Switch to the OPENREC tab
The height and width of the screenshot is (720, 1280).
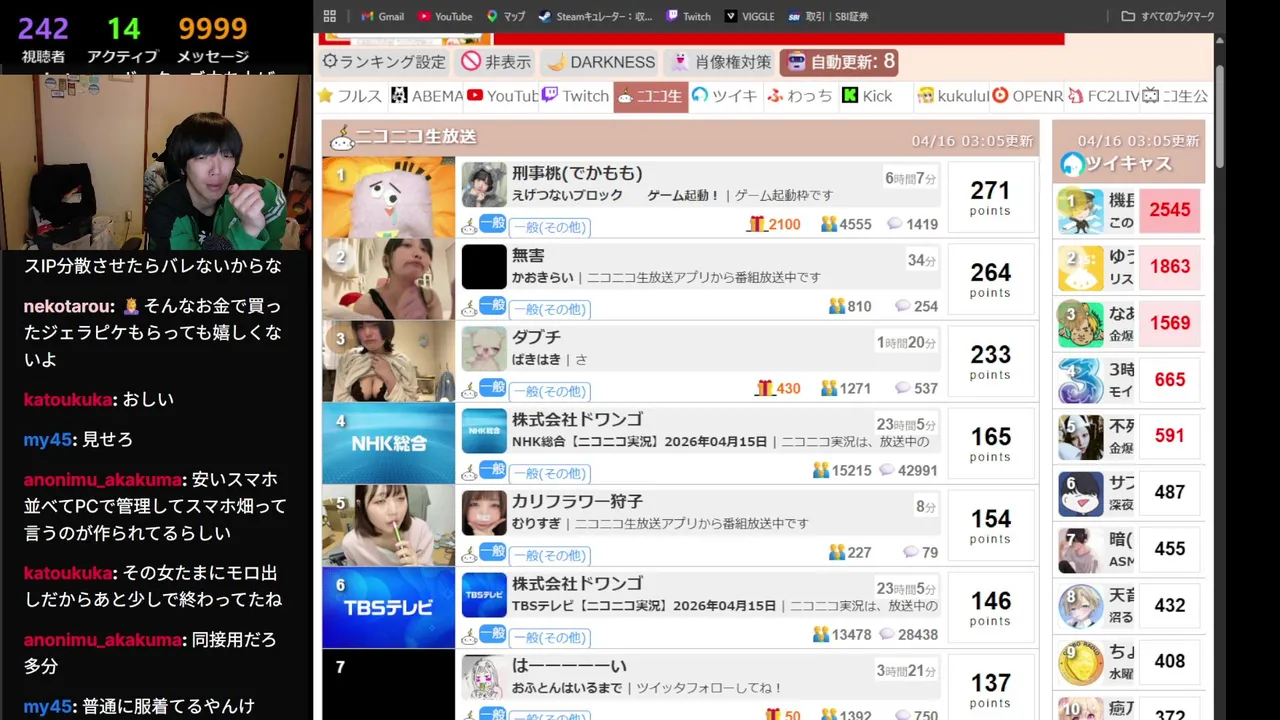(x=1027, y=96)
